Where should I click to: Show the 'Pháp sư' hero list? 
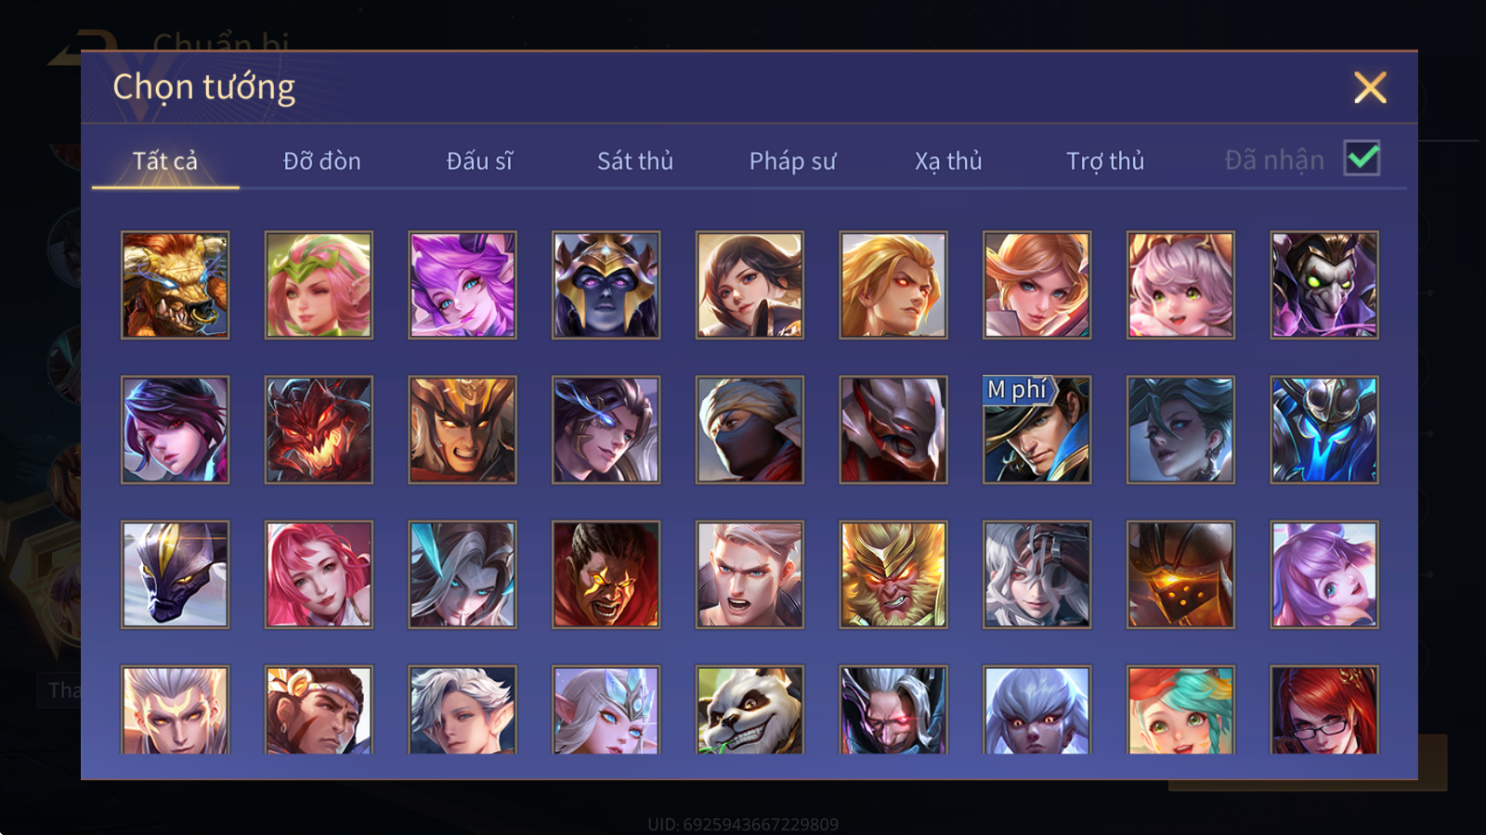point(792,160)
